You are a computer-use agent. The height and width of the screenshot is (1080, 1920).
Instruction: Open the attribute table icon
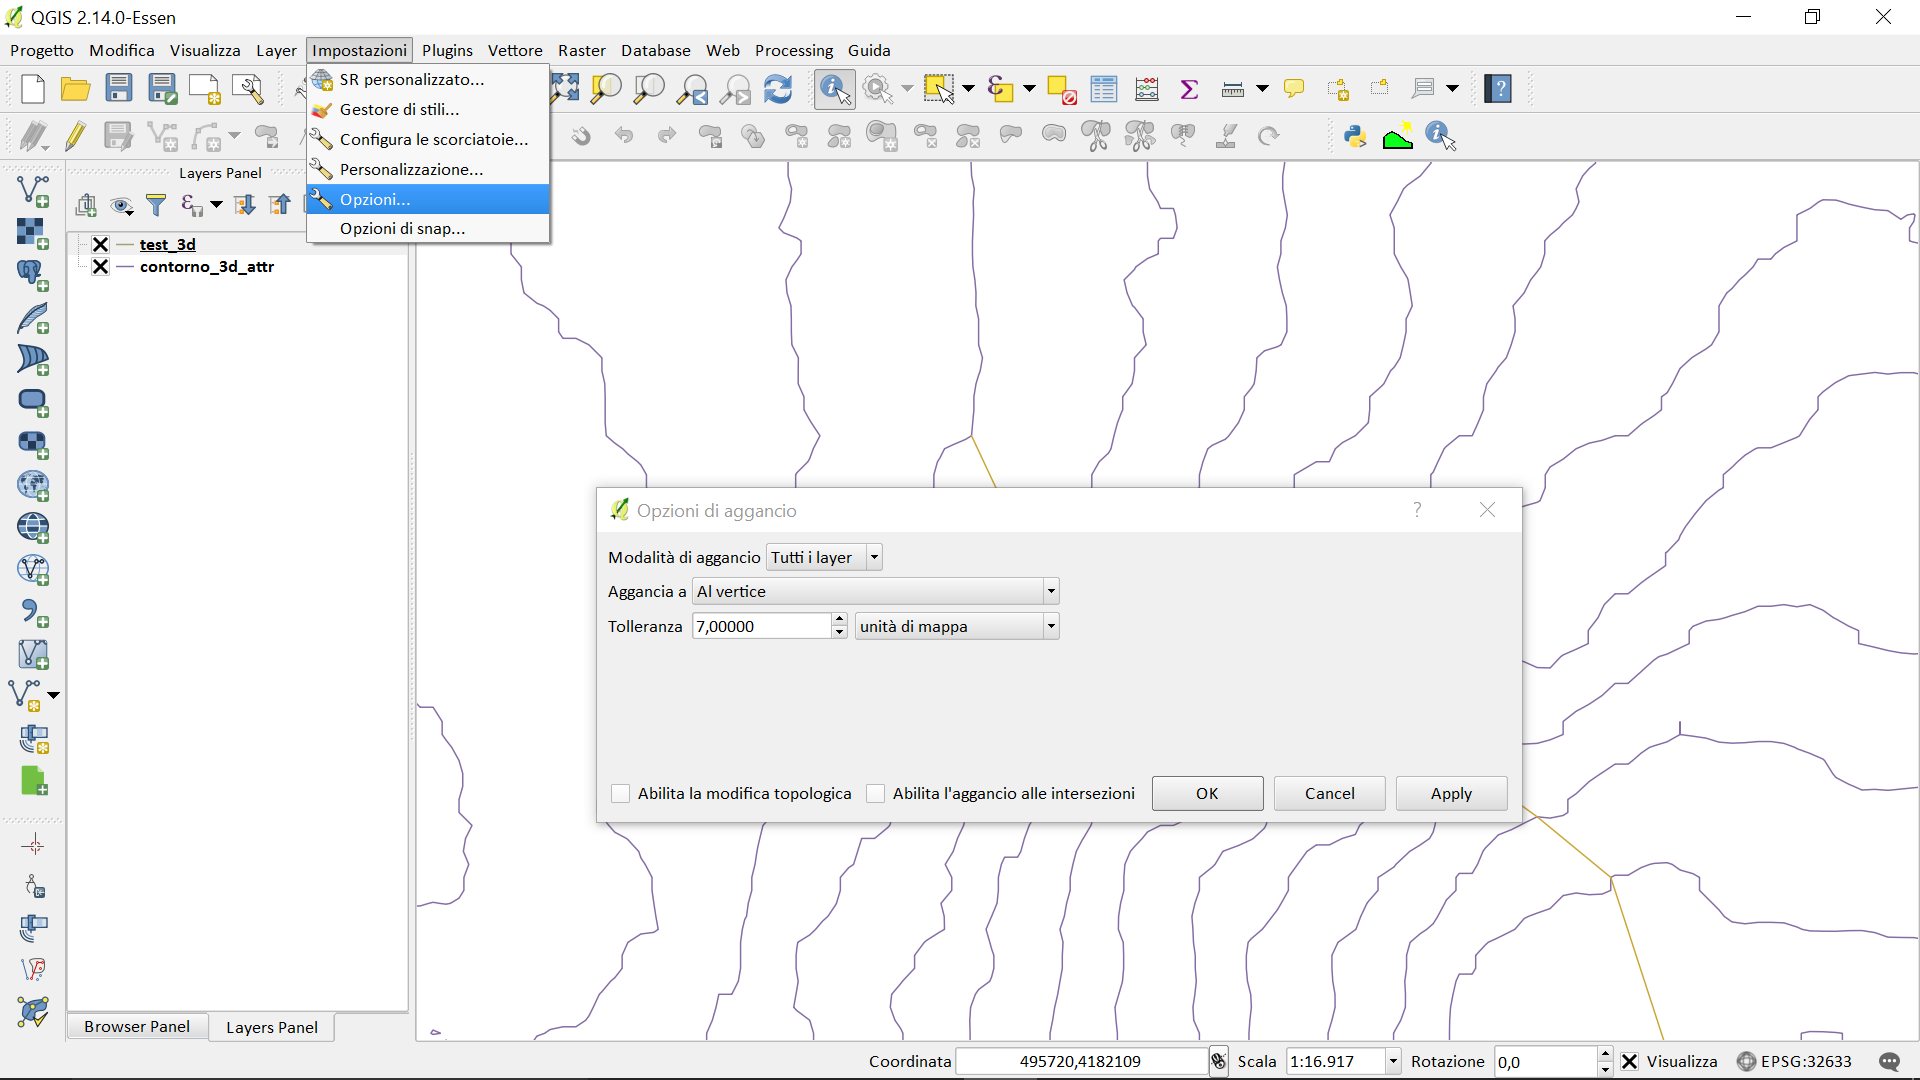tap(1104, 89)
